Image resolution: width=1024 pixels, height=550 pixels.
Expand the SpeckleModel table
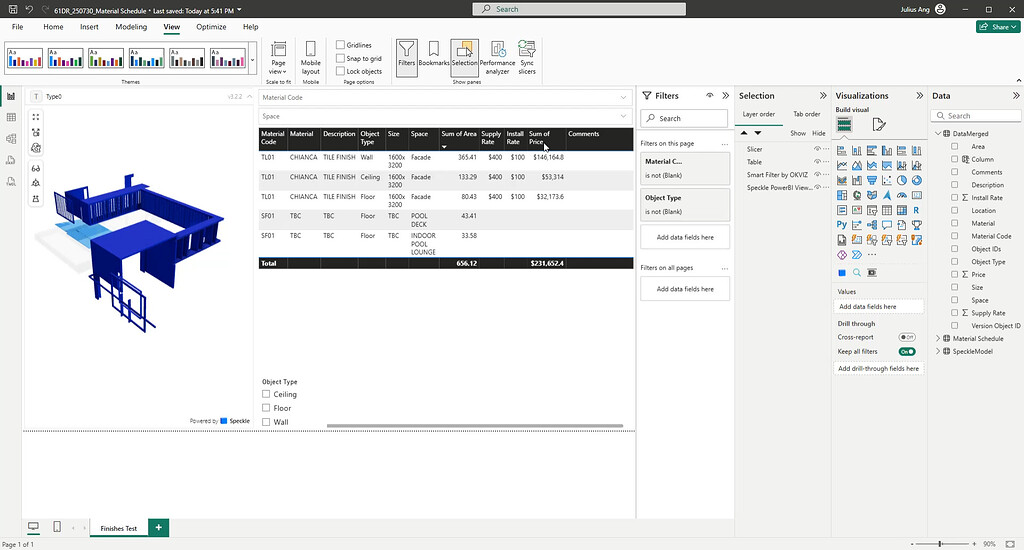(x=938, y=351)
